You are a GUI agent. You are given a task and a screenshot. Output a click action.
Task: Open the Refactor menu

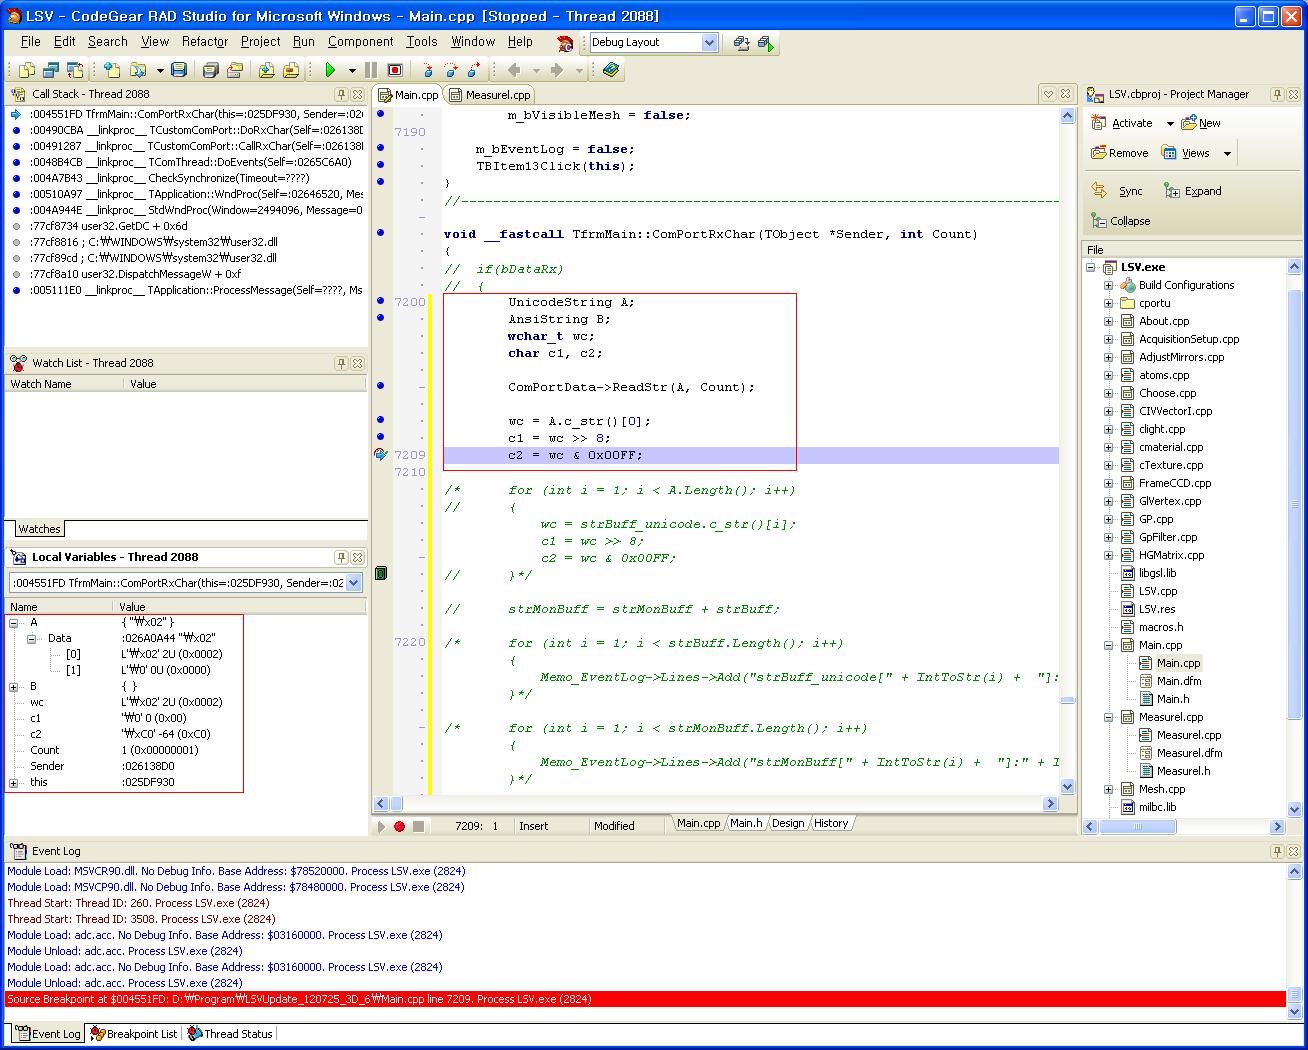(204, 42)
